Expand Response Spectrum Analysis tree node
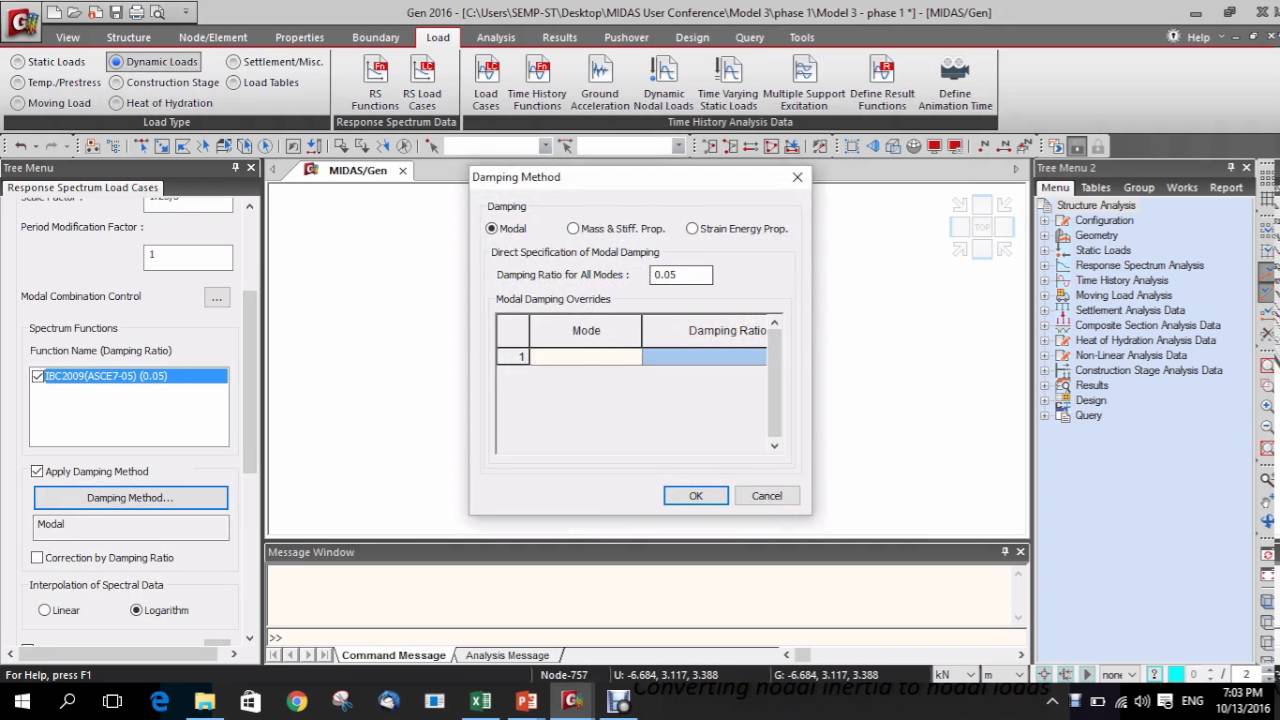Image resolution: width=1280 pixels, height=720 pixels. pos(1044,265)
